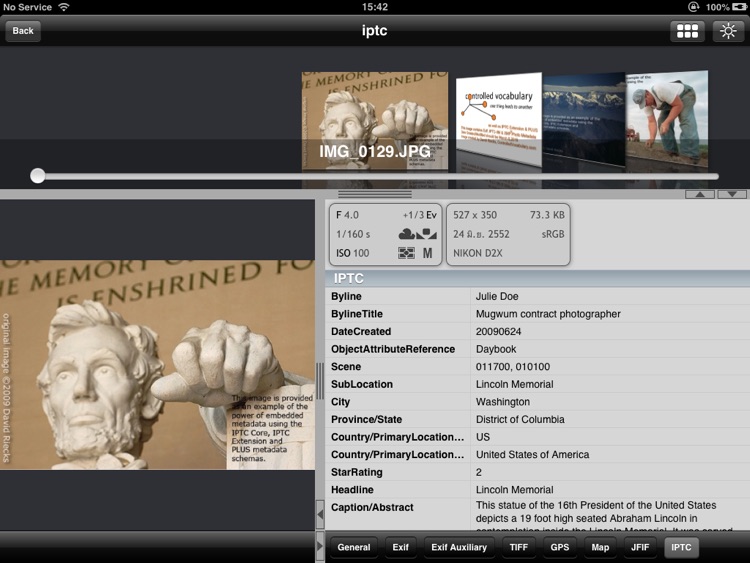Select the country code US value

pyautogui.click(x=483, y=437)
